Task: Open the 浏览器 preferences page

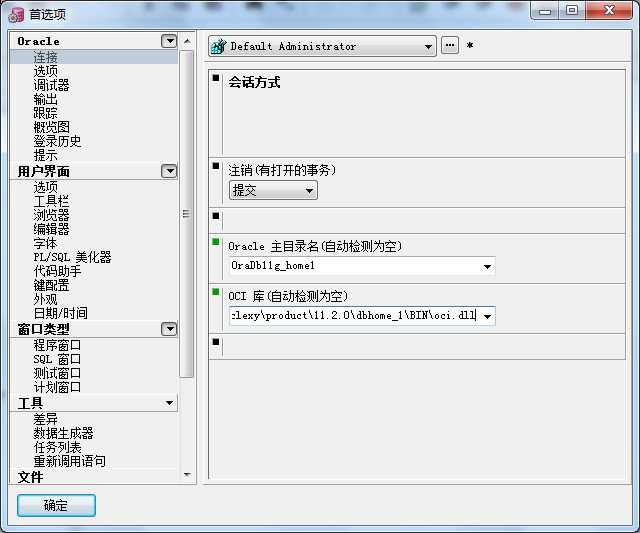Action: (x=51, y=215)
